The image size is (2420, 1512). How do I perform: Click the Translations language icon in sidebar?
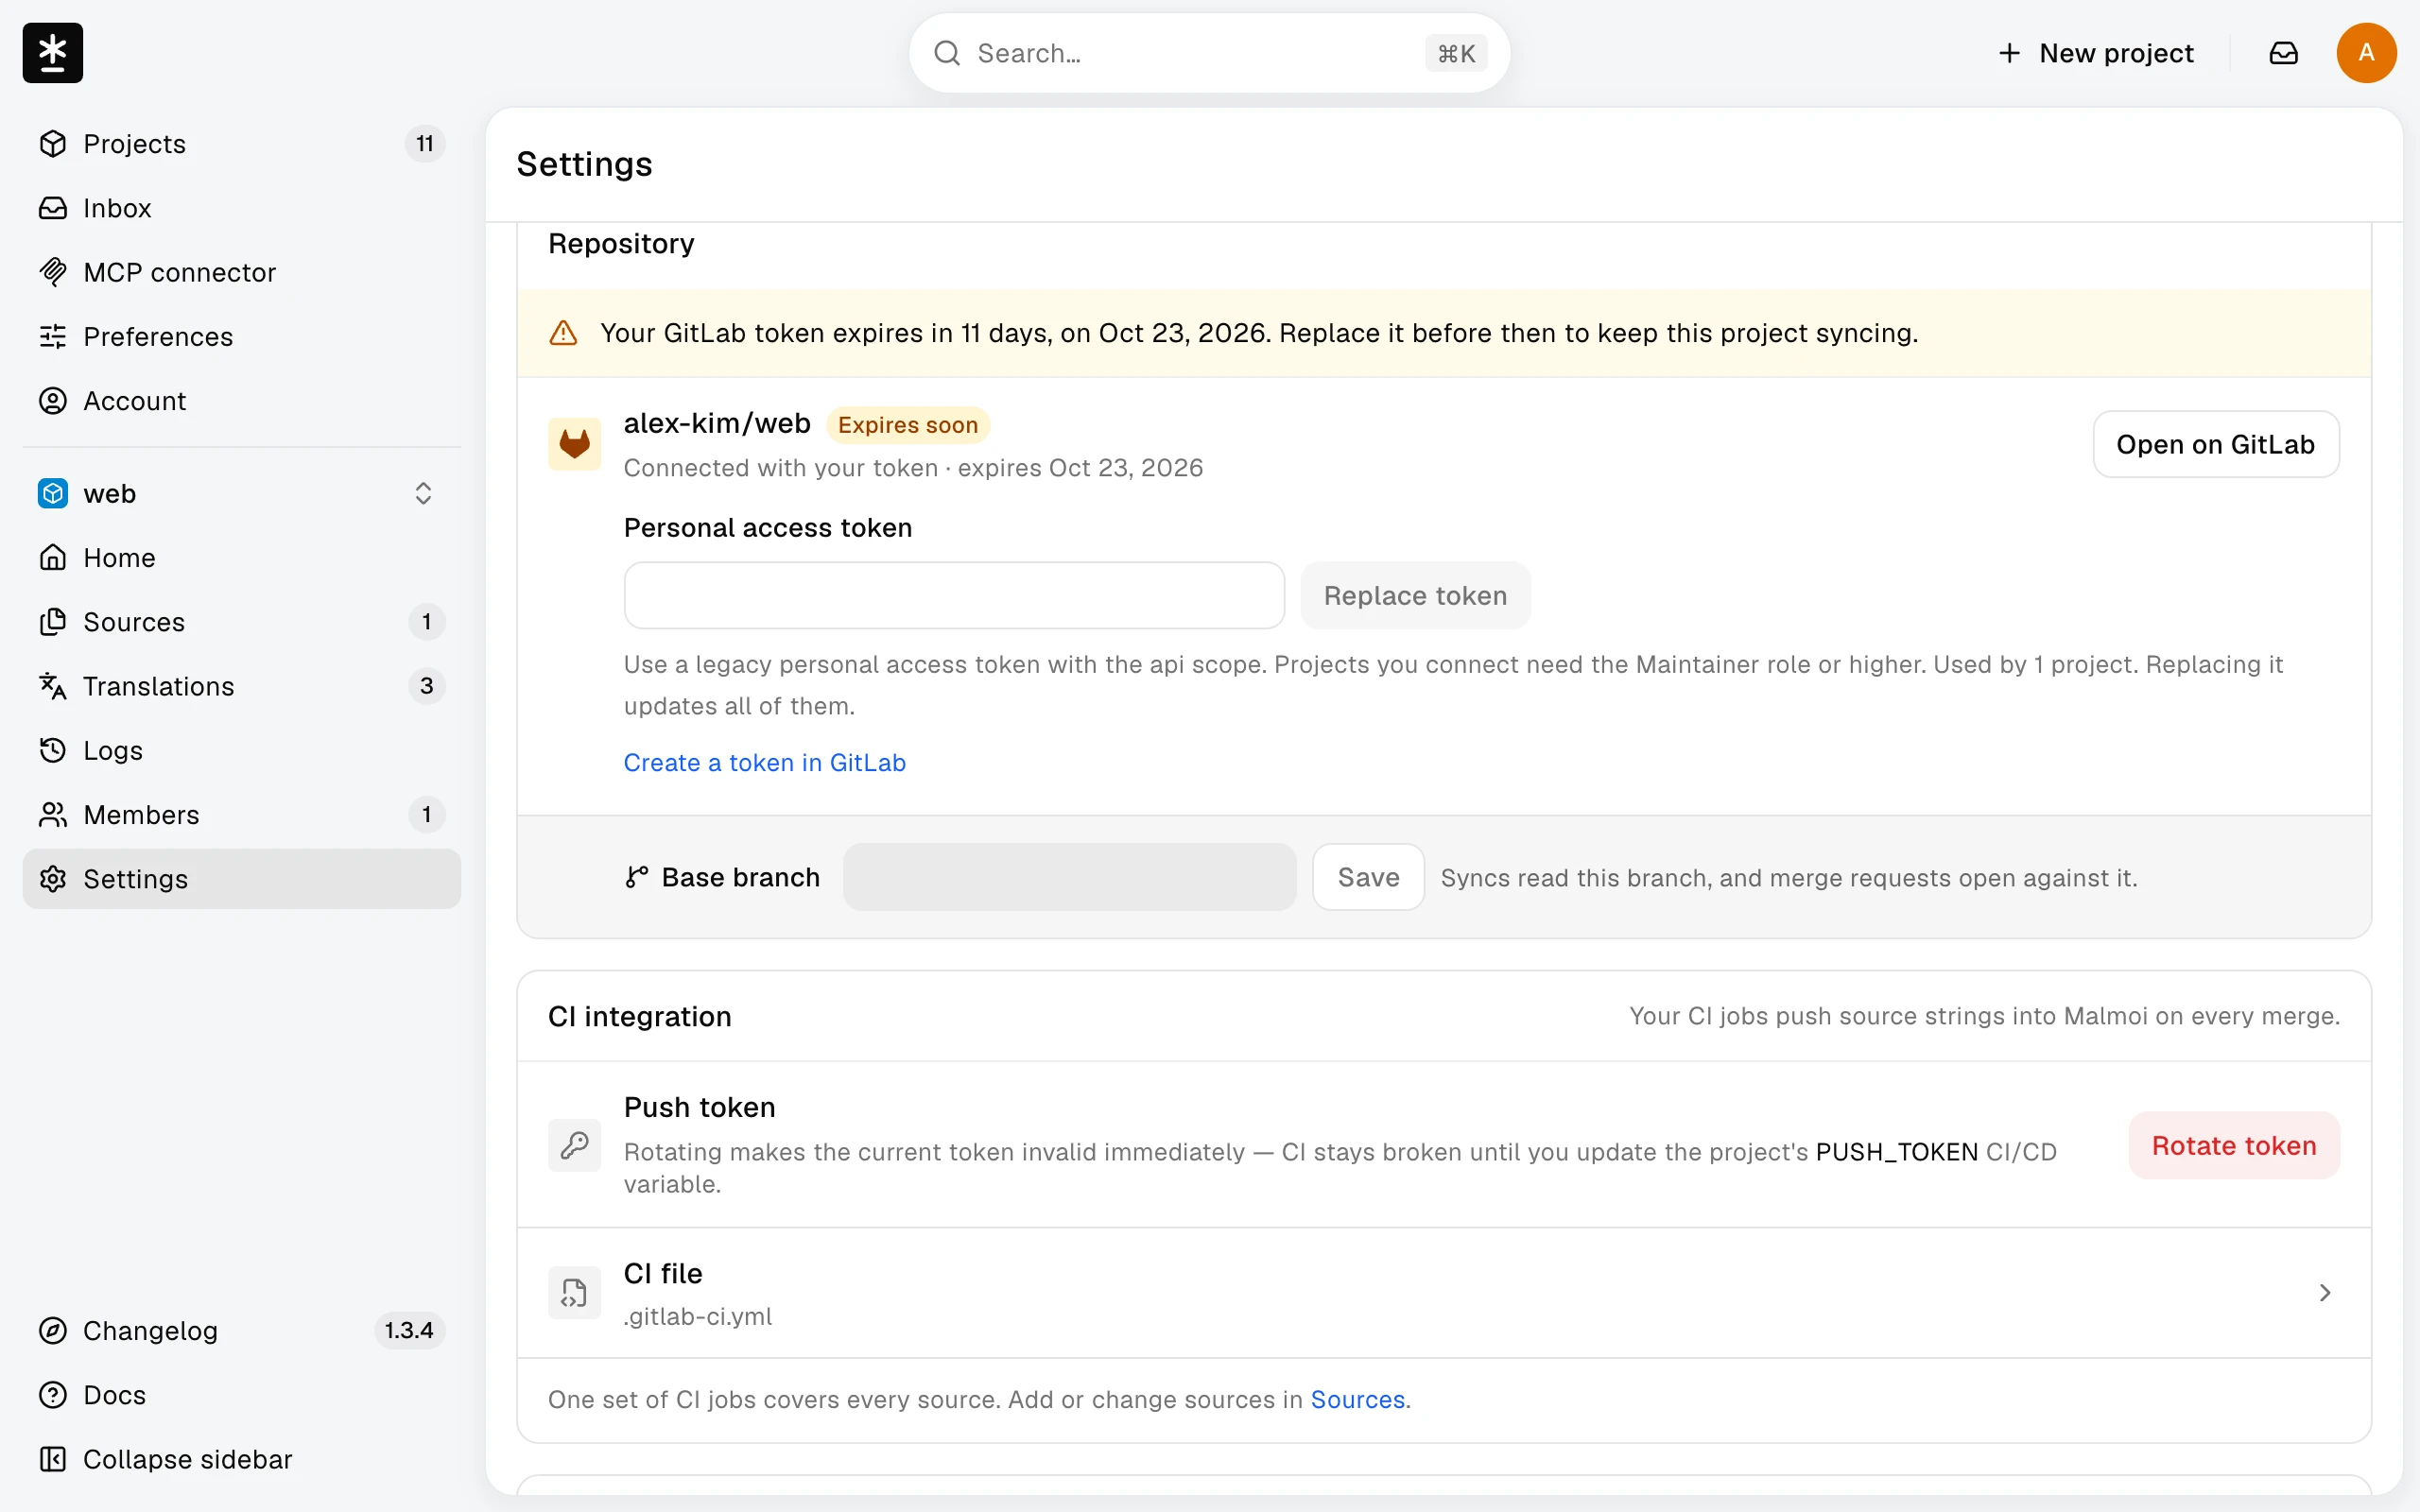coord(53,686)
